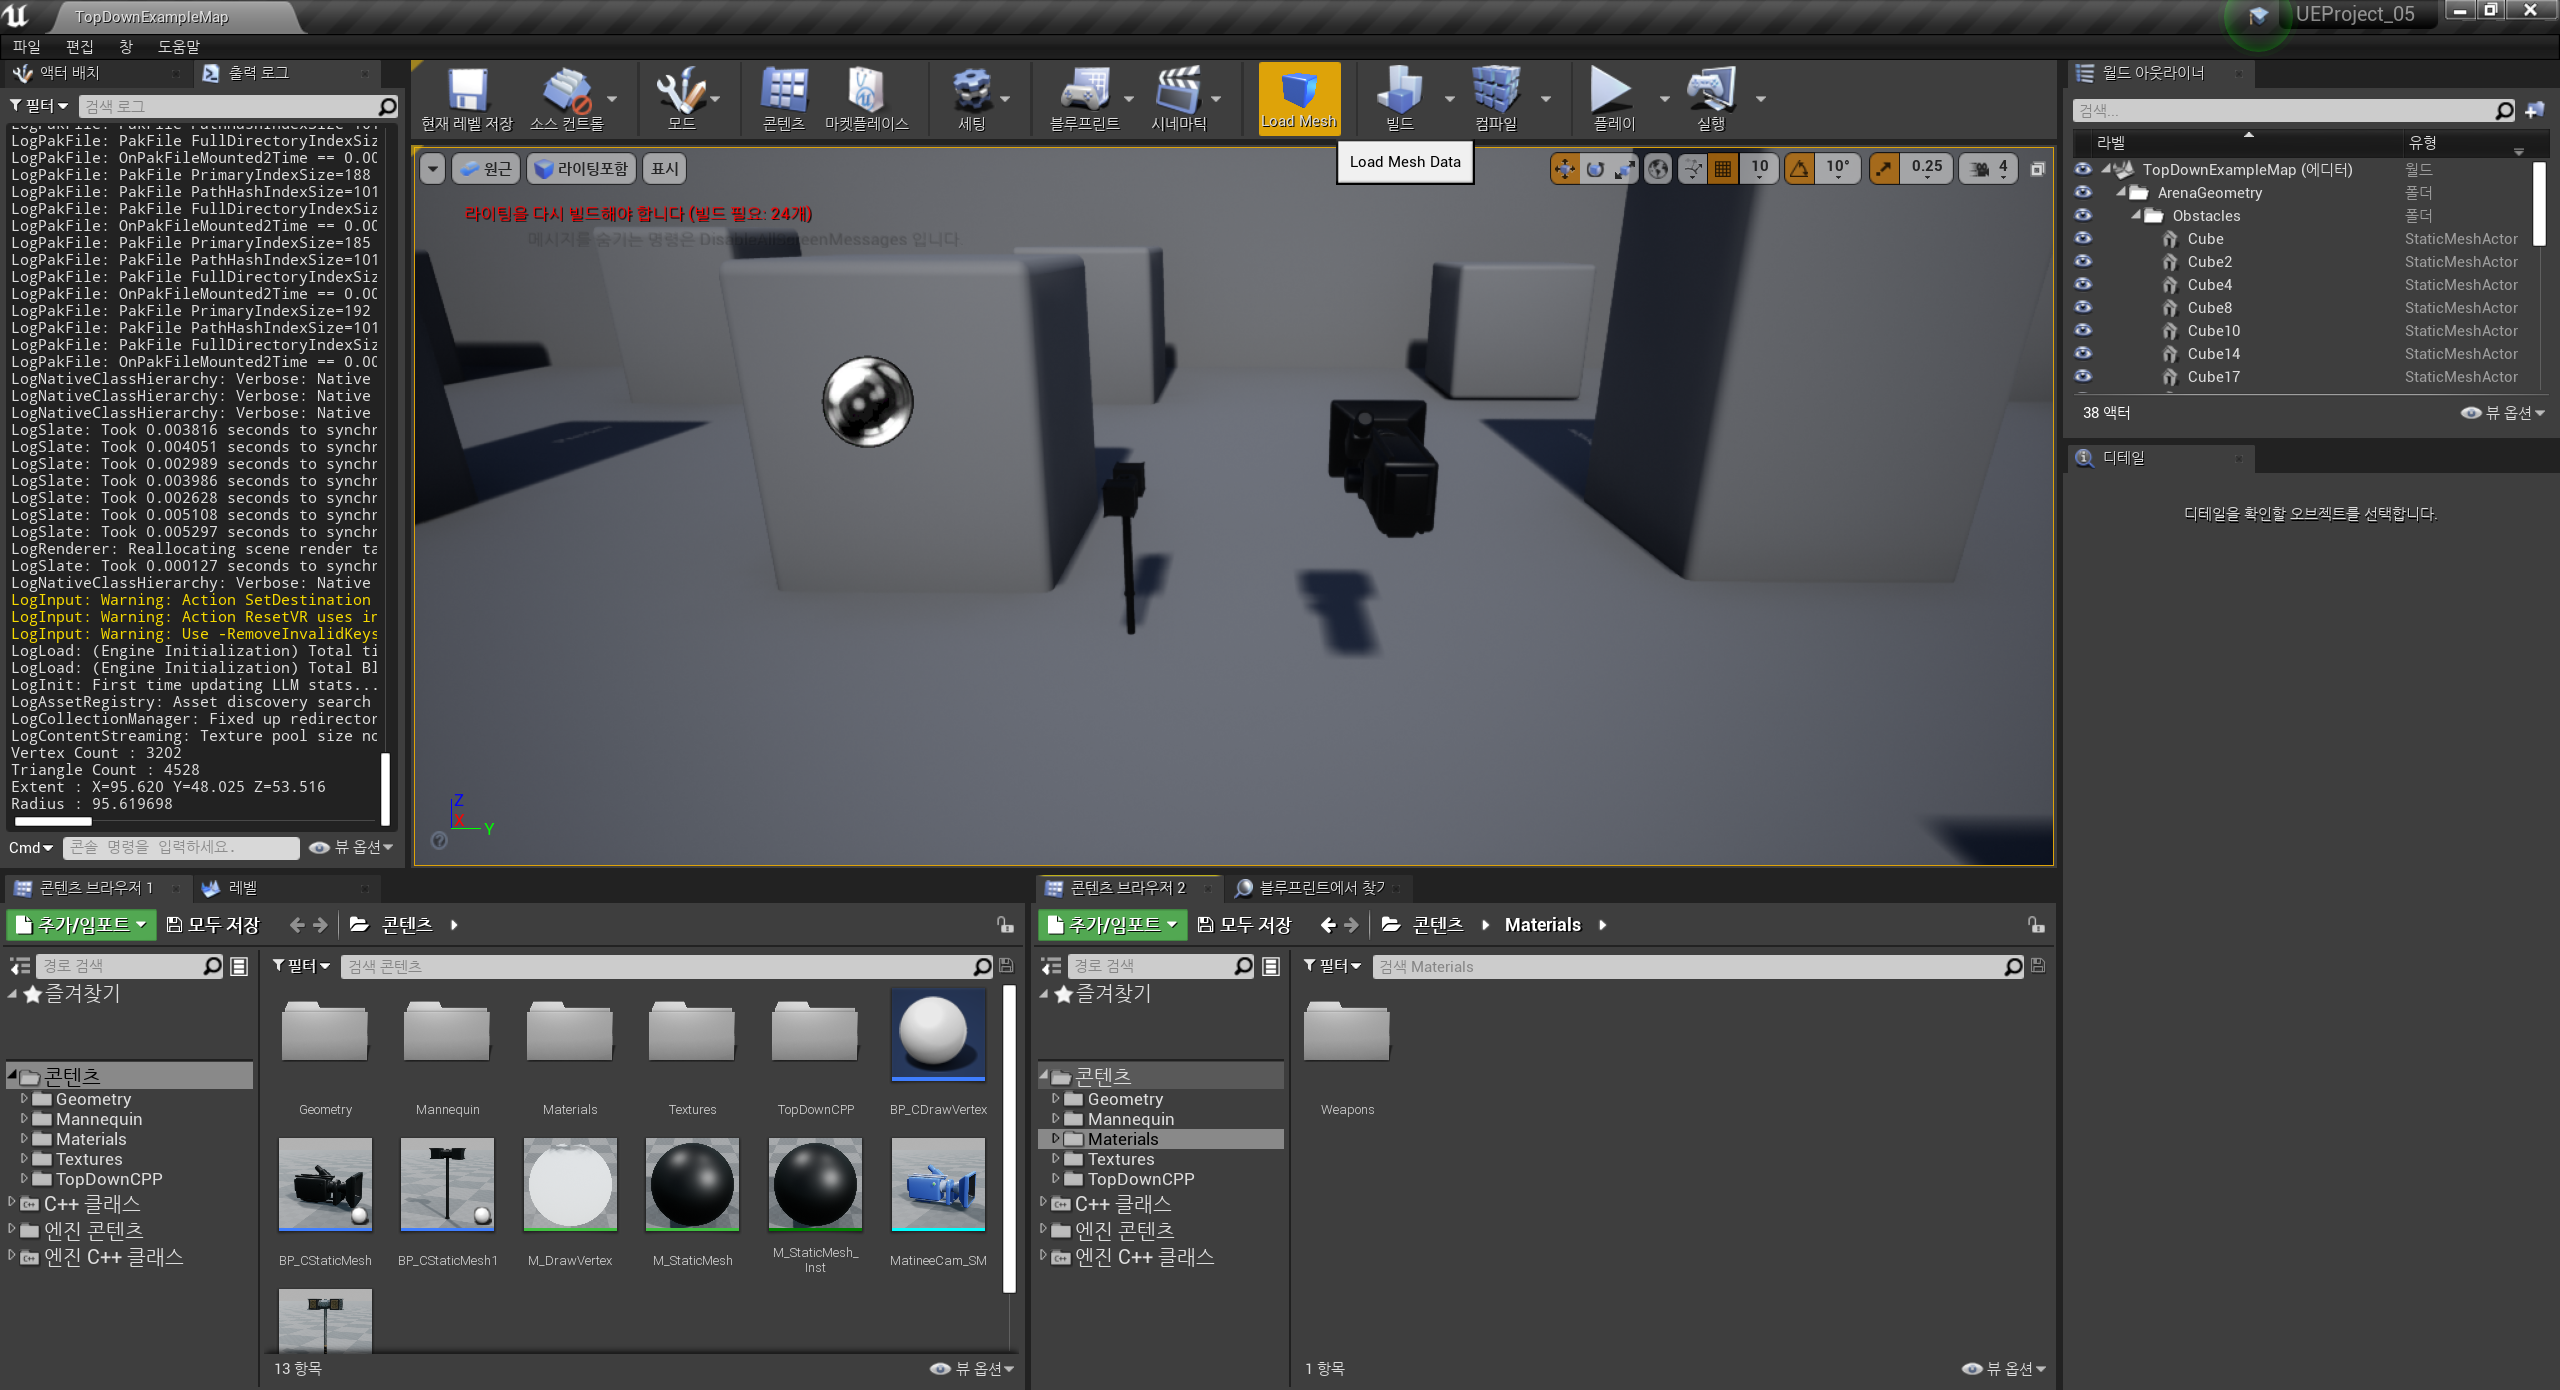Toggle visibility of the Cube14 actor
Viewport: 2560px width, 1390px height.
(x=2083, y=353)
